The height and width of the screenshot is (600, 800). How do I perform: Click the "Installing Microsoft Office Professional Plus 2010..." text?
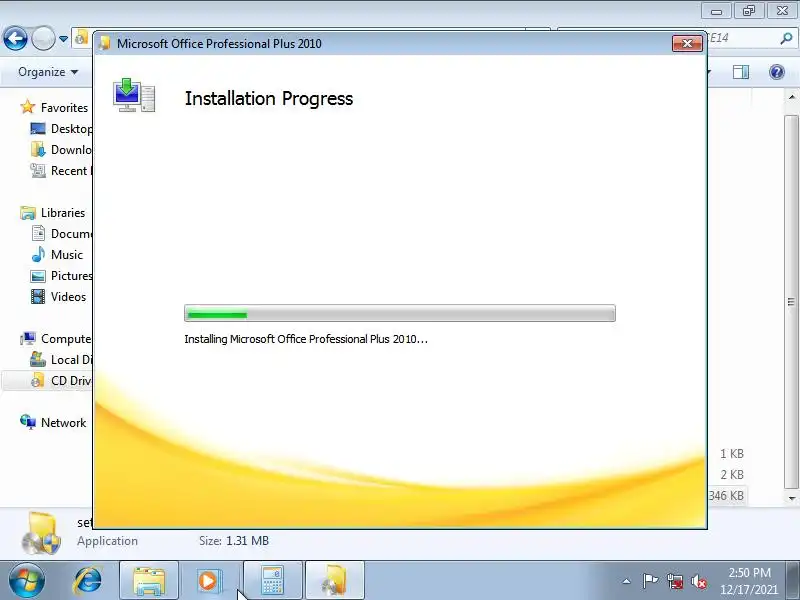[306, 339]
